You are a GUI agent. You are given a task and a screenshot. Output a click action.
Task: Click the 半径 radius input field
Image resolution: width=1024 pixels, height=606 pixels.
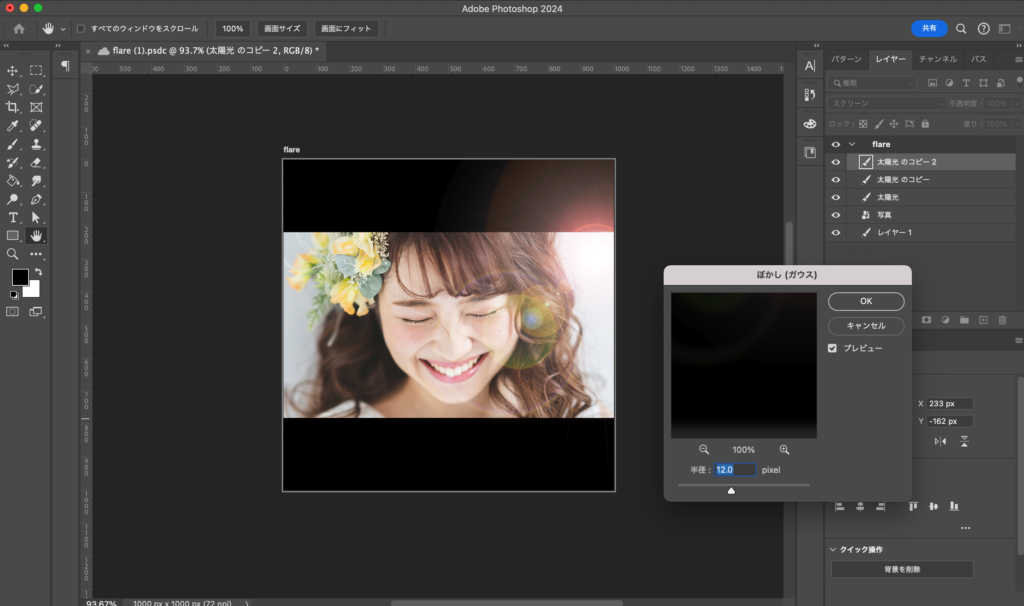735,469
